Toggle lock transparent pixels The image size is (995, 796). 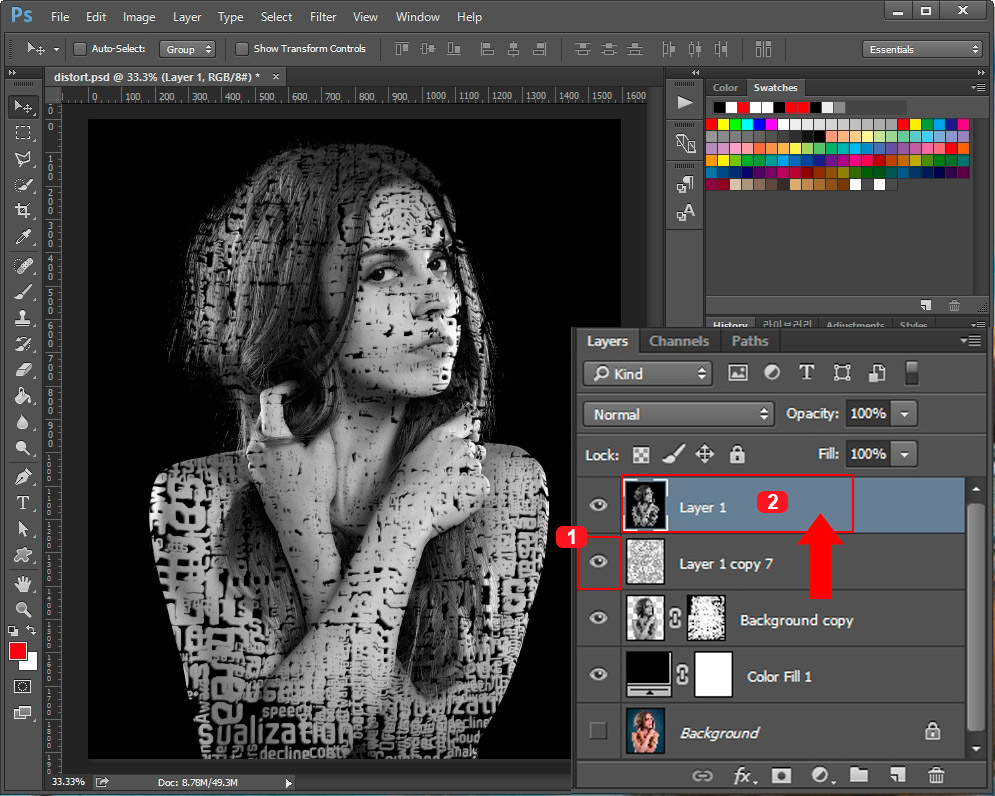[642, 454]
